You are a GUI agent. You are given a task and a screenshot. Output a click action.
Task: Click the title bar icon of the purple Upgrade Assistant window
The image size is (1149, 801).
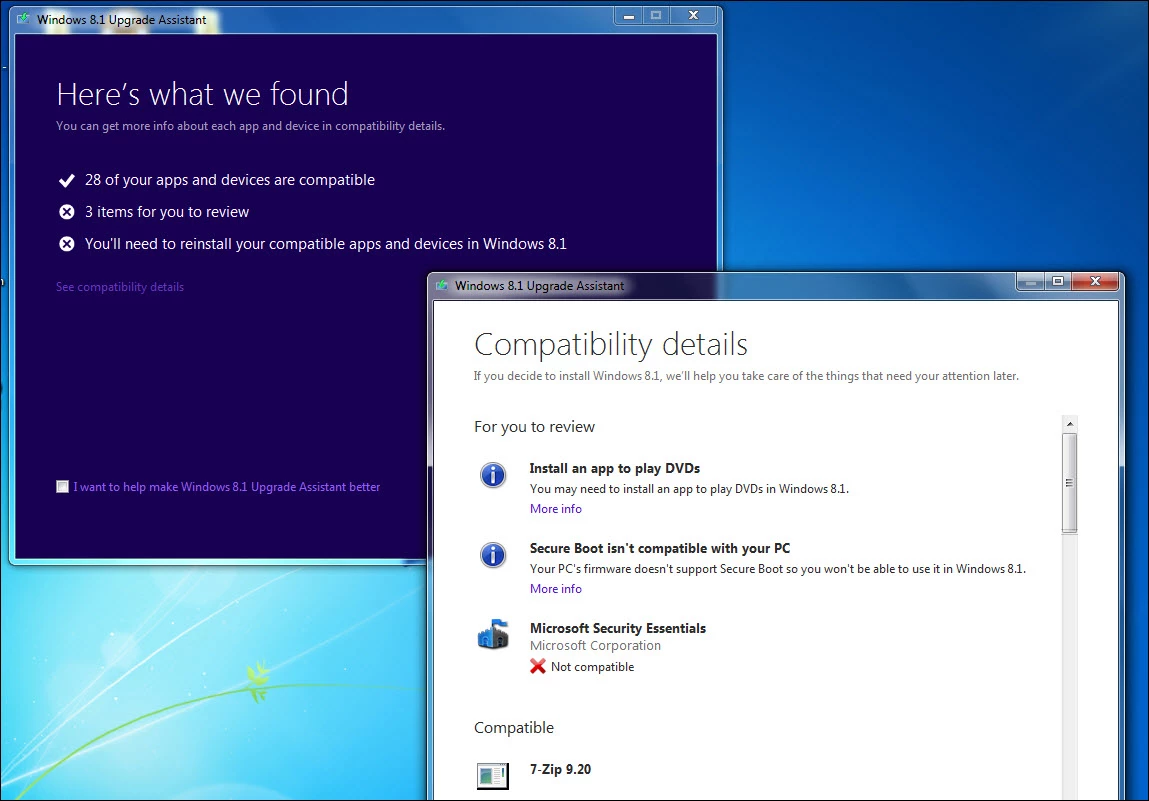point(23,19)
